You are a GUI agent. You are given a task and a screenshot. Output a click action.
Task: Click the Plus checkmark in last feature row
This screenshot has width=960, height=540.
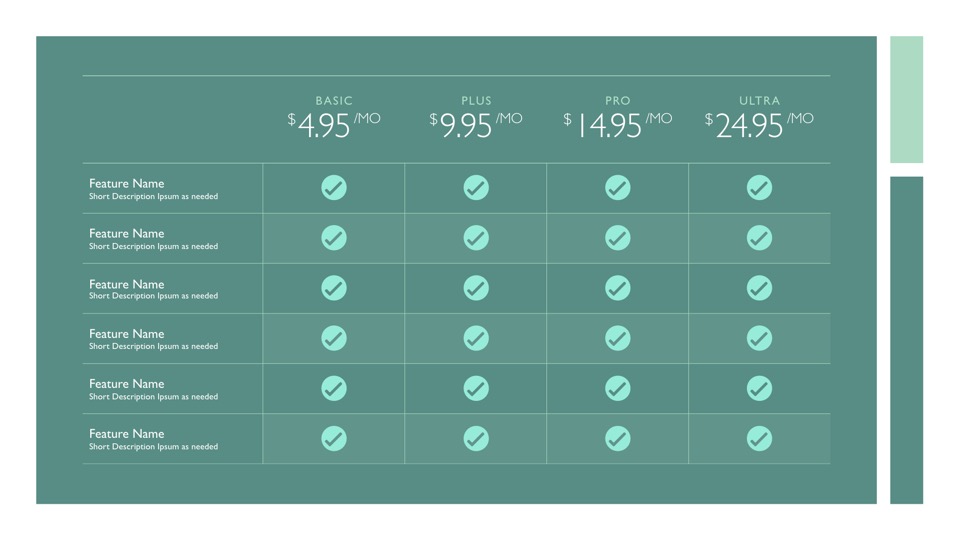click(476, 438)
